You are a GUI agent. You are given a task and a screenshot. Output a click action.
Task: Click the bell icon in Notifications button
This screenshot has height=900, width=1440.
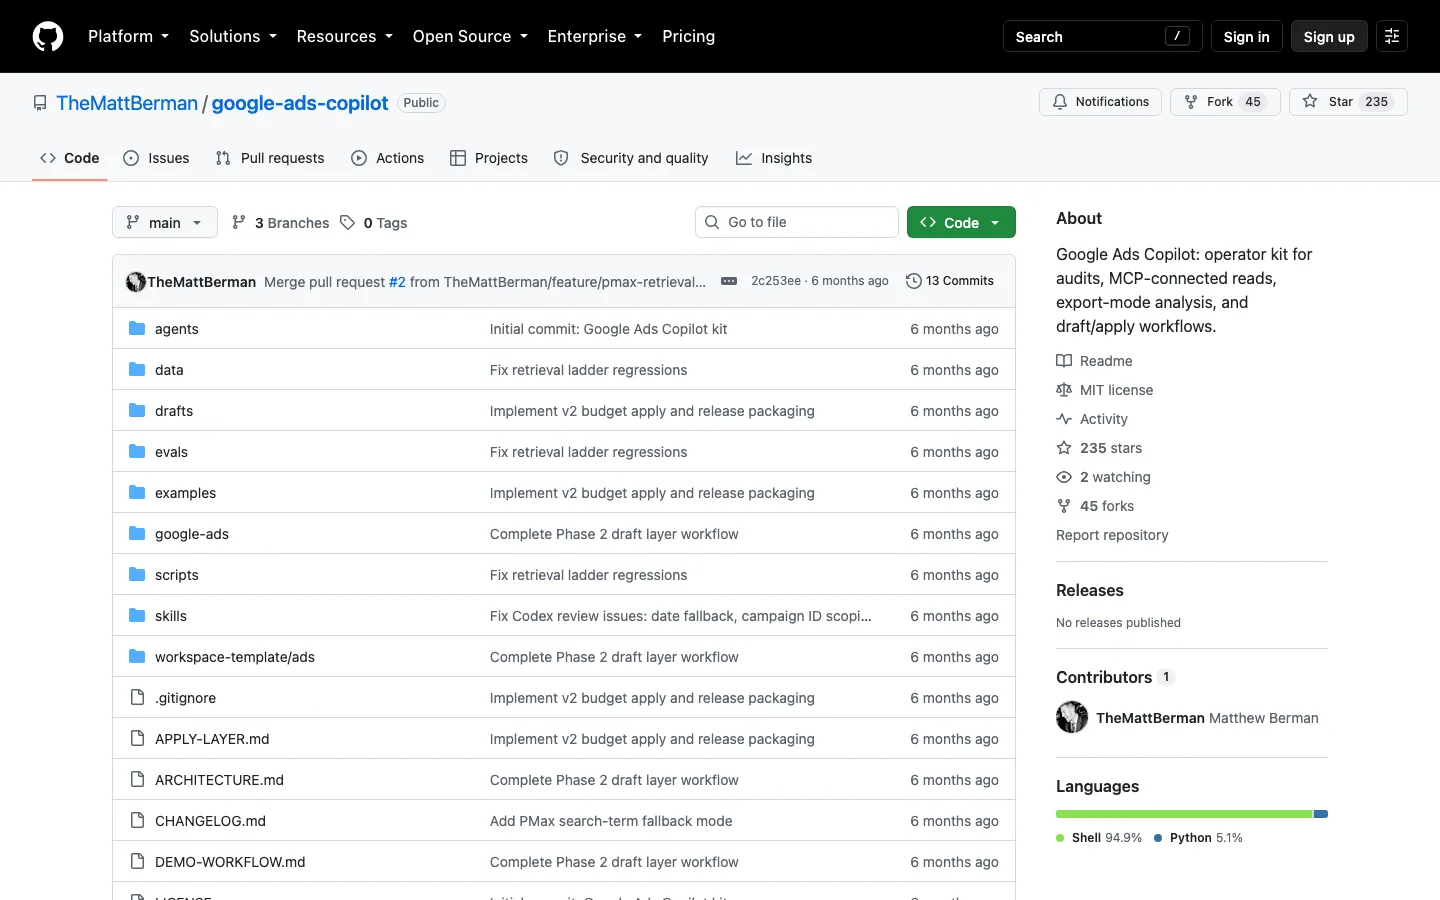[1060, 102]
